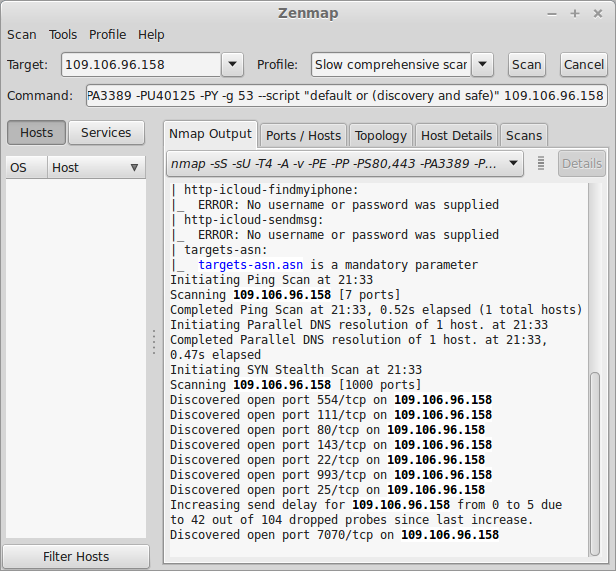Click the Profile combo box text field

tap(391, 64)
